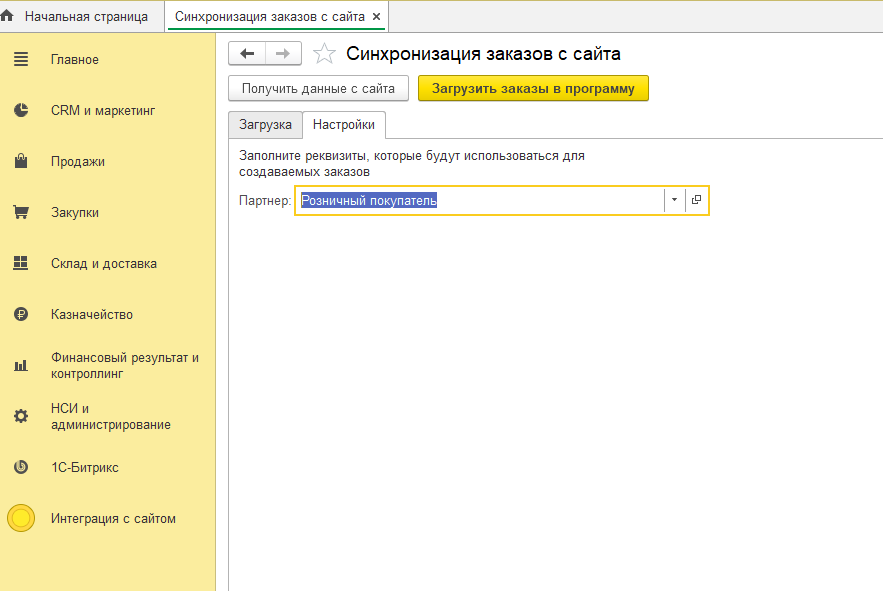883x591 pixels.
Task: Click Получить данные с сайта button
Action: (x=318, y=88)
